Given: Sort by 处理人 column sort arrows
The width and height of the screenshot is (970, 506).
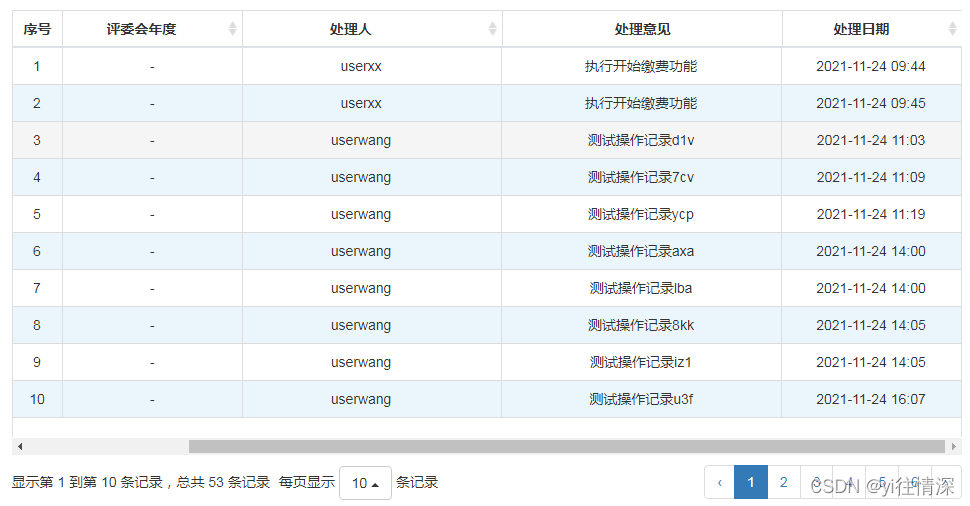Looking at the screenshot, I should coord(492,28).
